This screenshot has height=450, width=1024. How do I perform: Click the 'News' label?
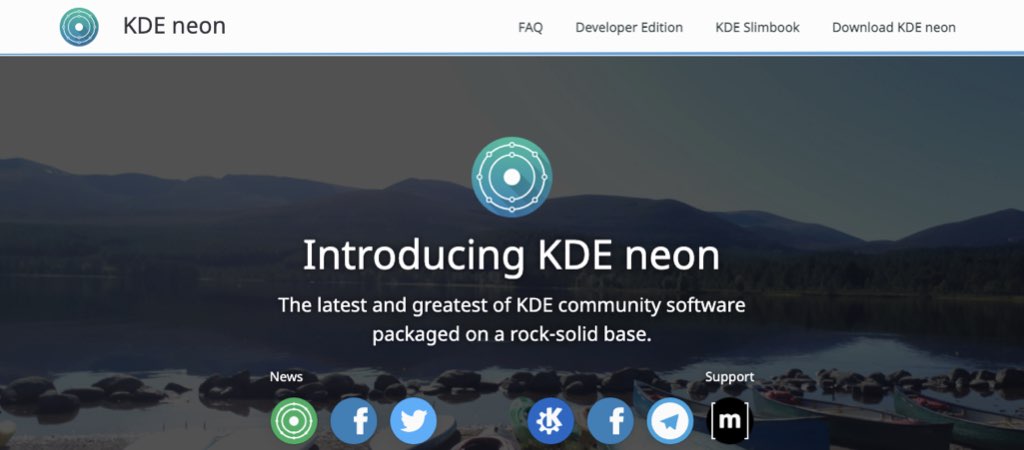click(286, 377)
